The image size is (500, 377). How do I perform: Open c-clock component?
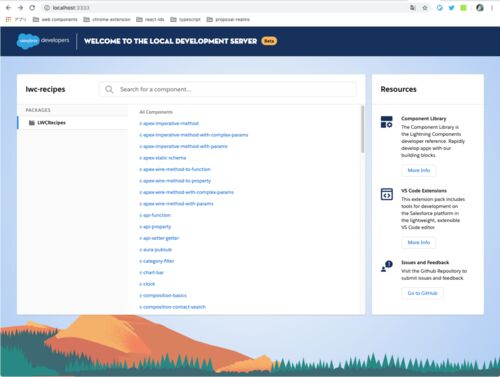click(147, 284)
